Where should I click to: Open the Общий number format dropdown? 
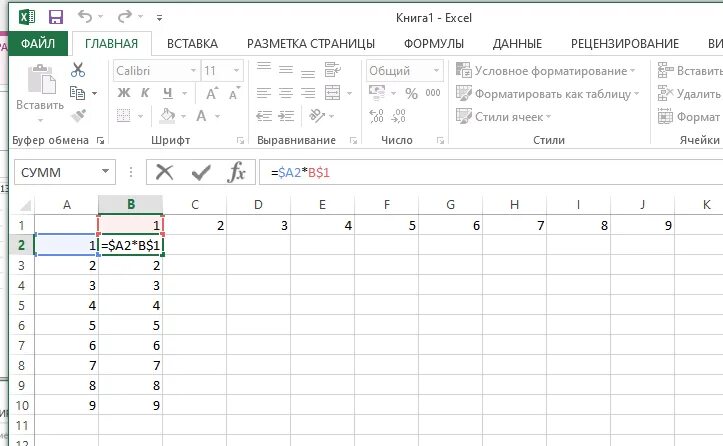[x=436, y=71]
